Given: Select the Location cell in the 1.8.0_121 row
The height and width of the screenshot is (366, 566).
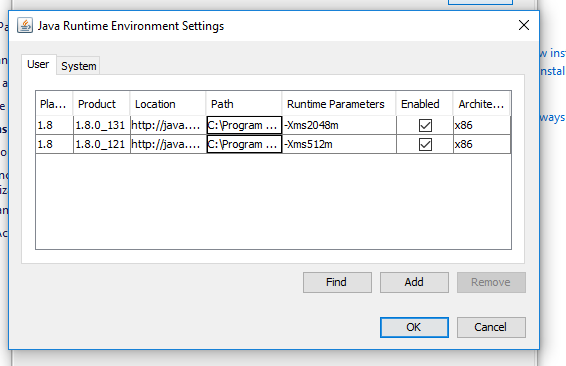Looking at the screenshot, I should pos(168,144).
